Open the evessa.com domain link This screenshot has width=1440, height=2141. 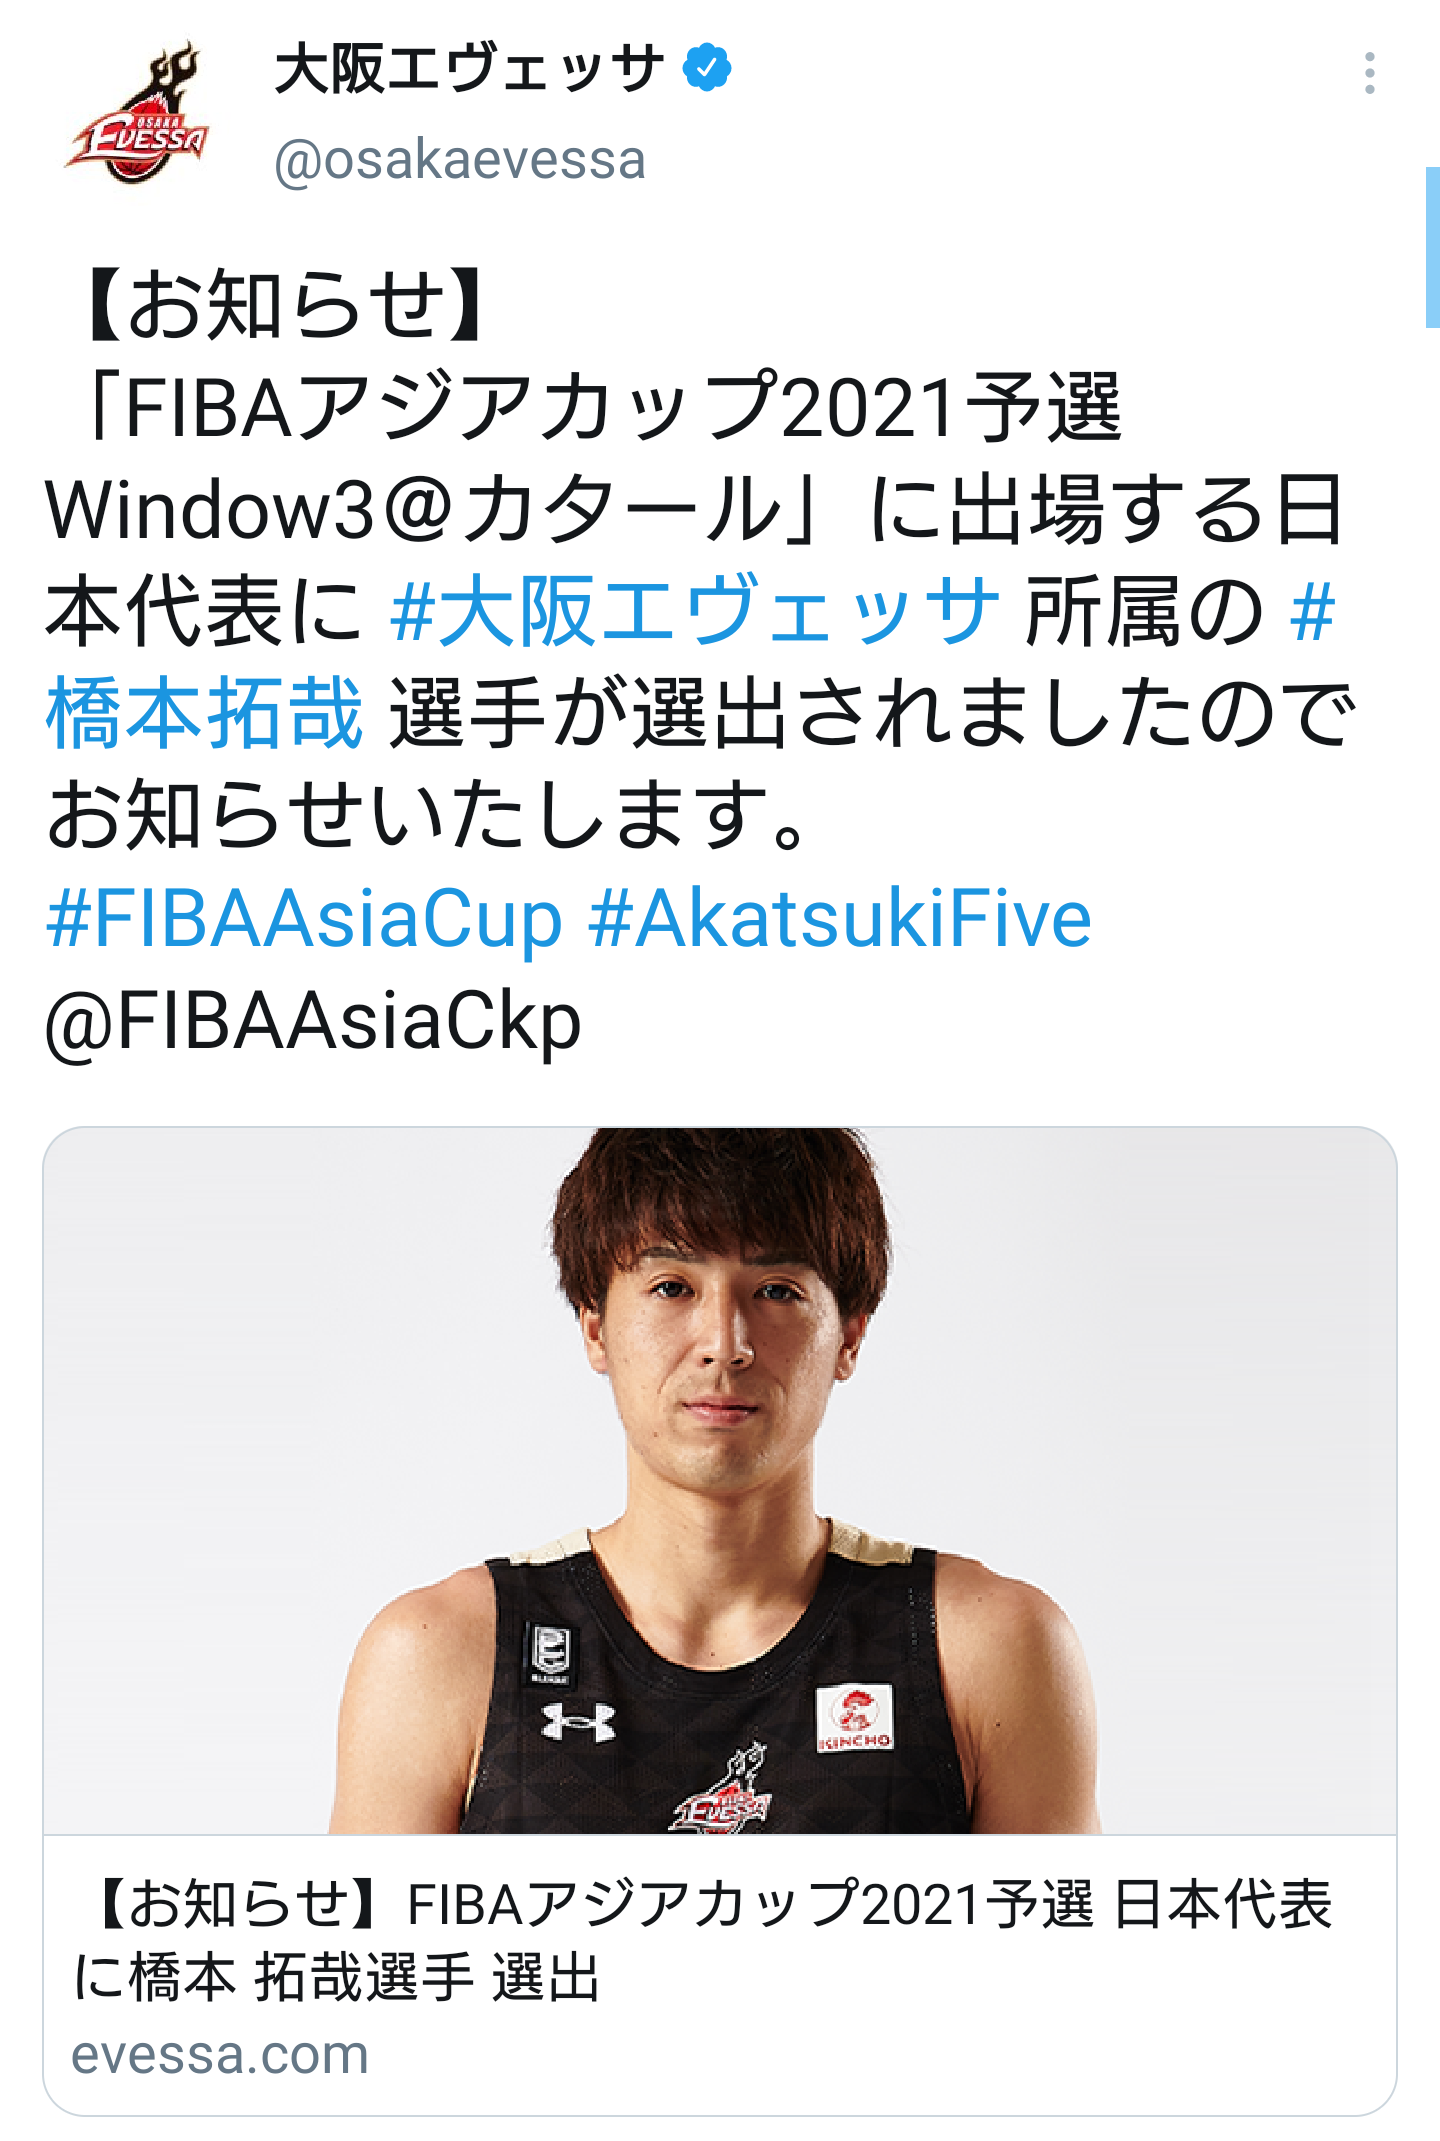[220, 2055]
